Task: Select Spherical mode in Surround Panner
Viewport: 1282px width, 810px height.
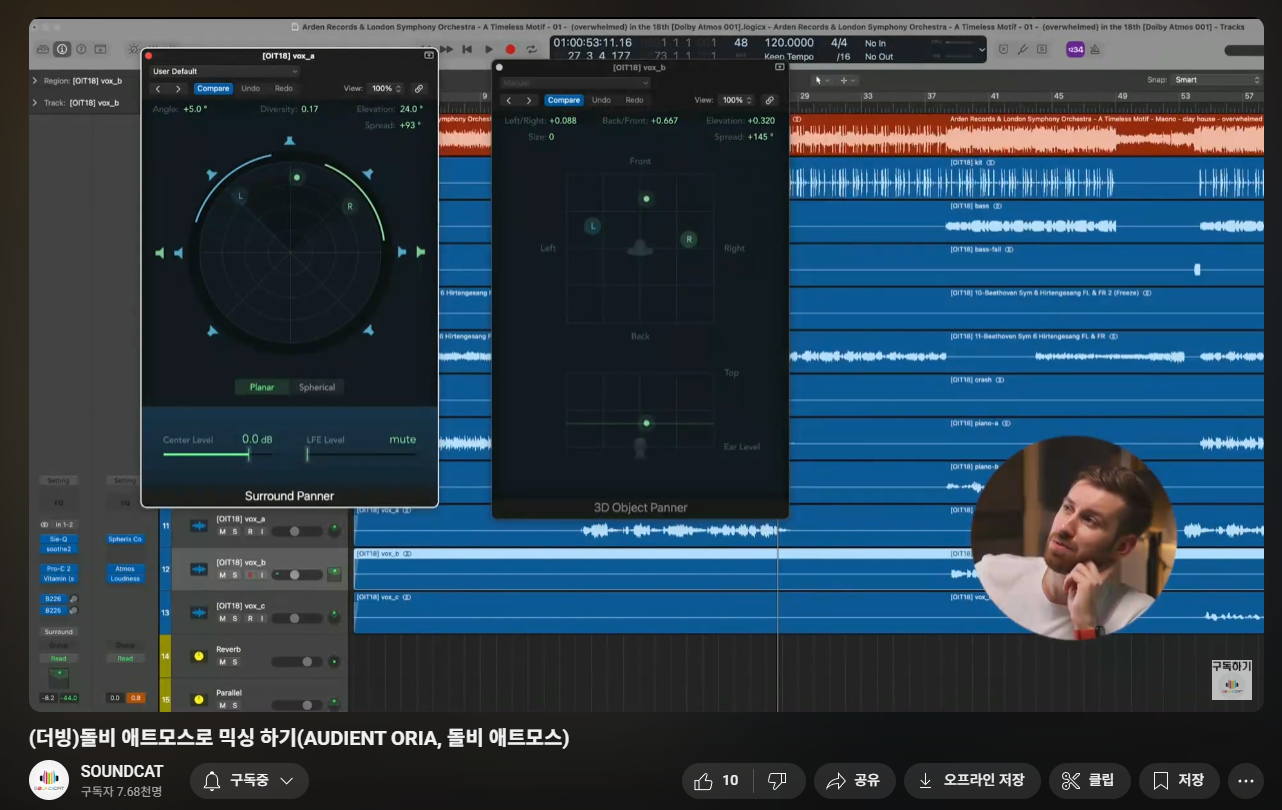Action: (x=317, y=387)
